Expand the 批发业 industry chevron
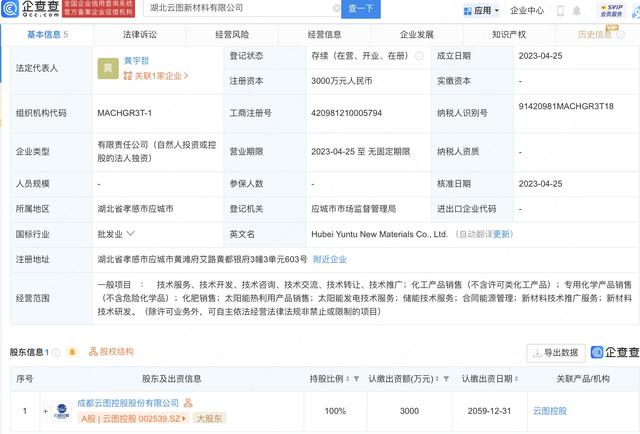The image size is (640, 434). (x=131, y=234)
